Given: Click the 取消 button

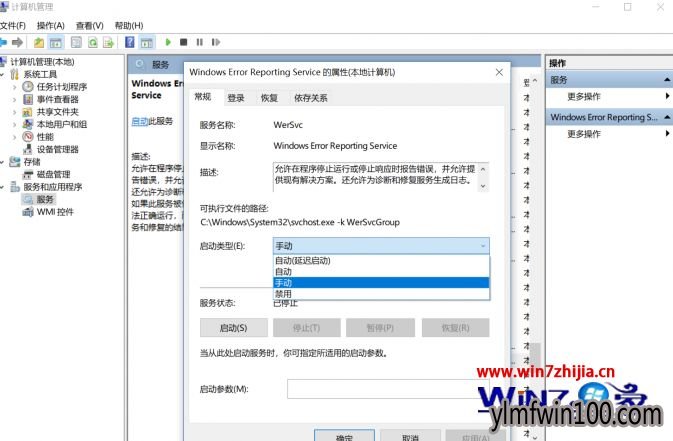Looking at the screenshot, I should pyautogui.click(x=410, y=435).
